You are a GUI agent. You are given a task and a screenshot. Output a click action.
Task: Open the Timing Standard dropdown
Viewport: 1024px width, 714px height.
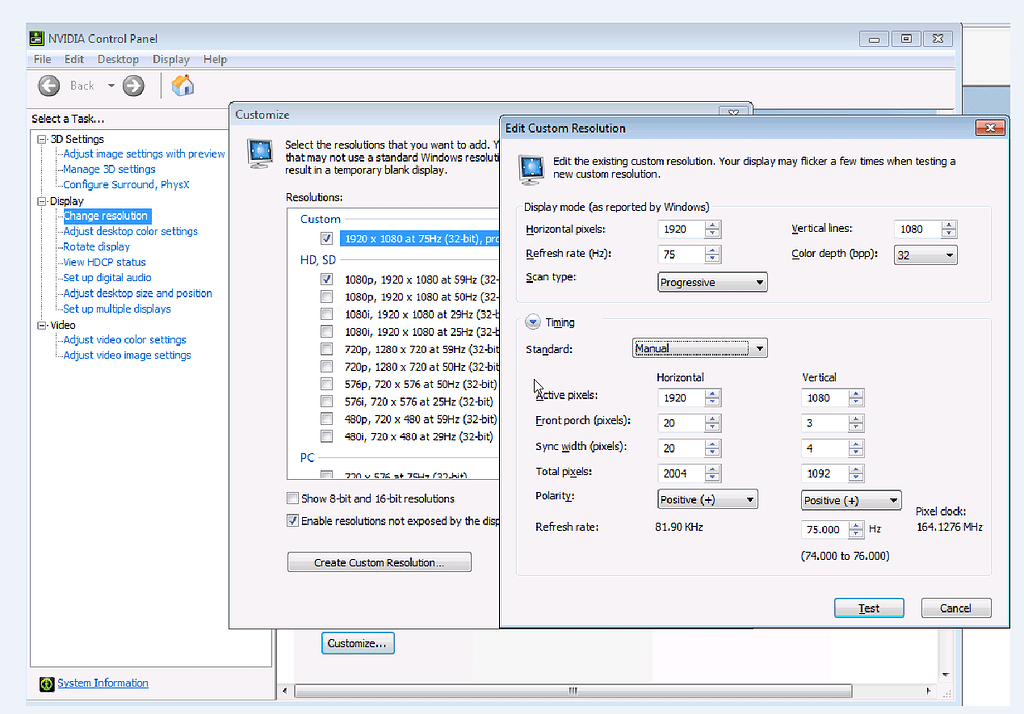click(x=700, y=349)
